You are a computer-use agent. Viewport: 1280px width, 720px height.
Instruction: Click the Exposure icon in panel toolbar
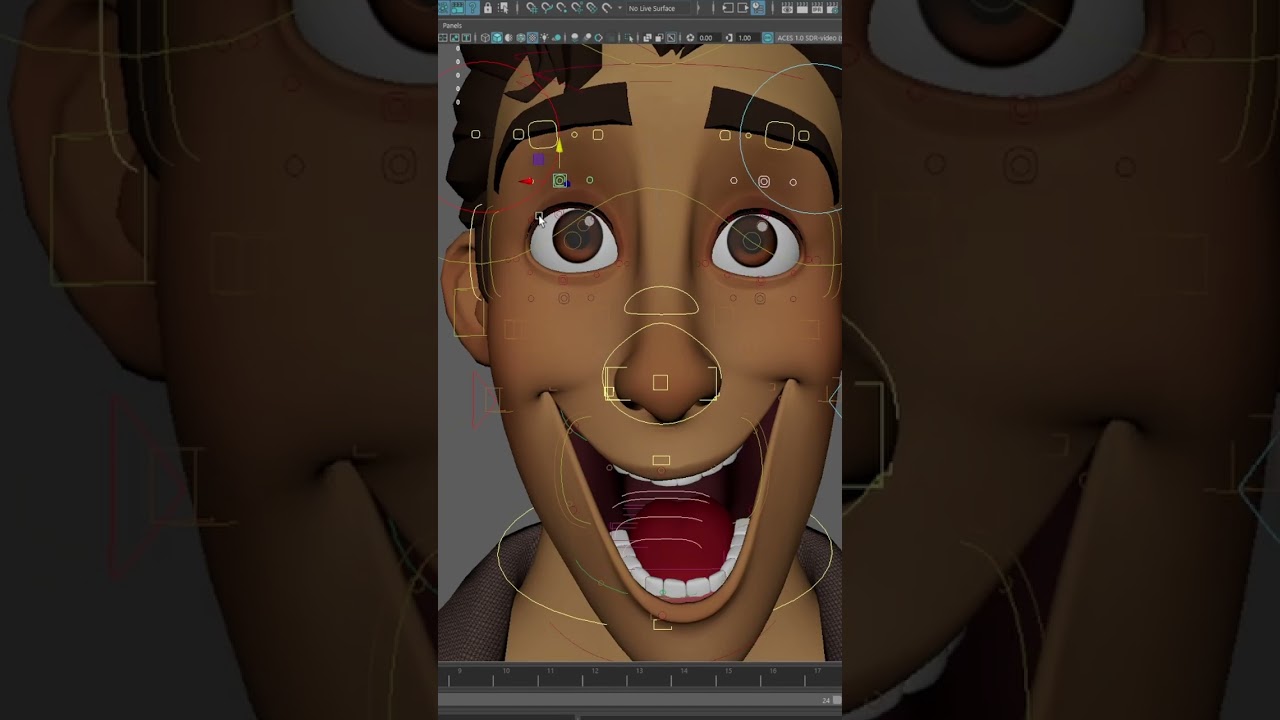pos(690,38)
